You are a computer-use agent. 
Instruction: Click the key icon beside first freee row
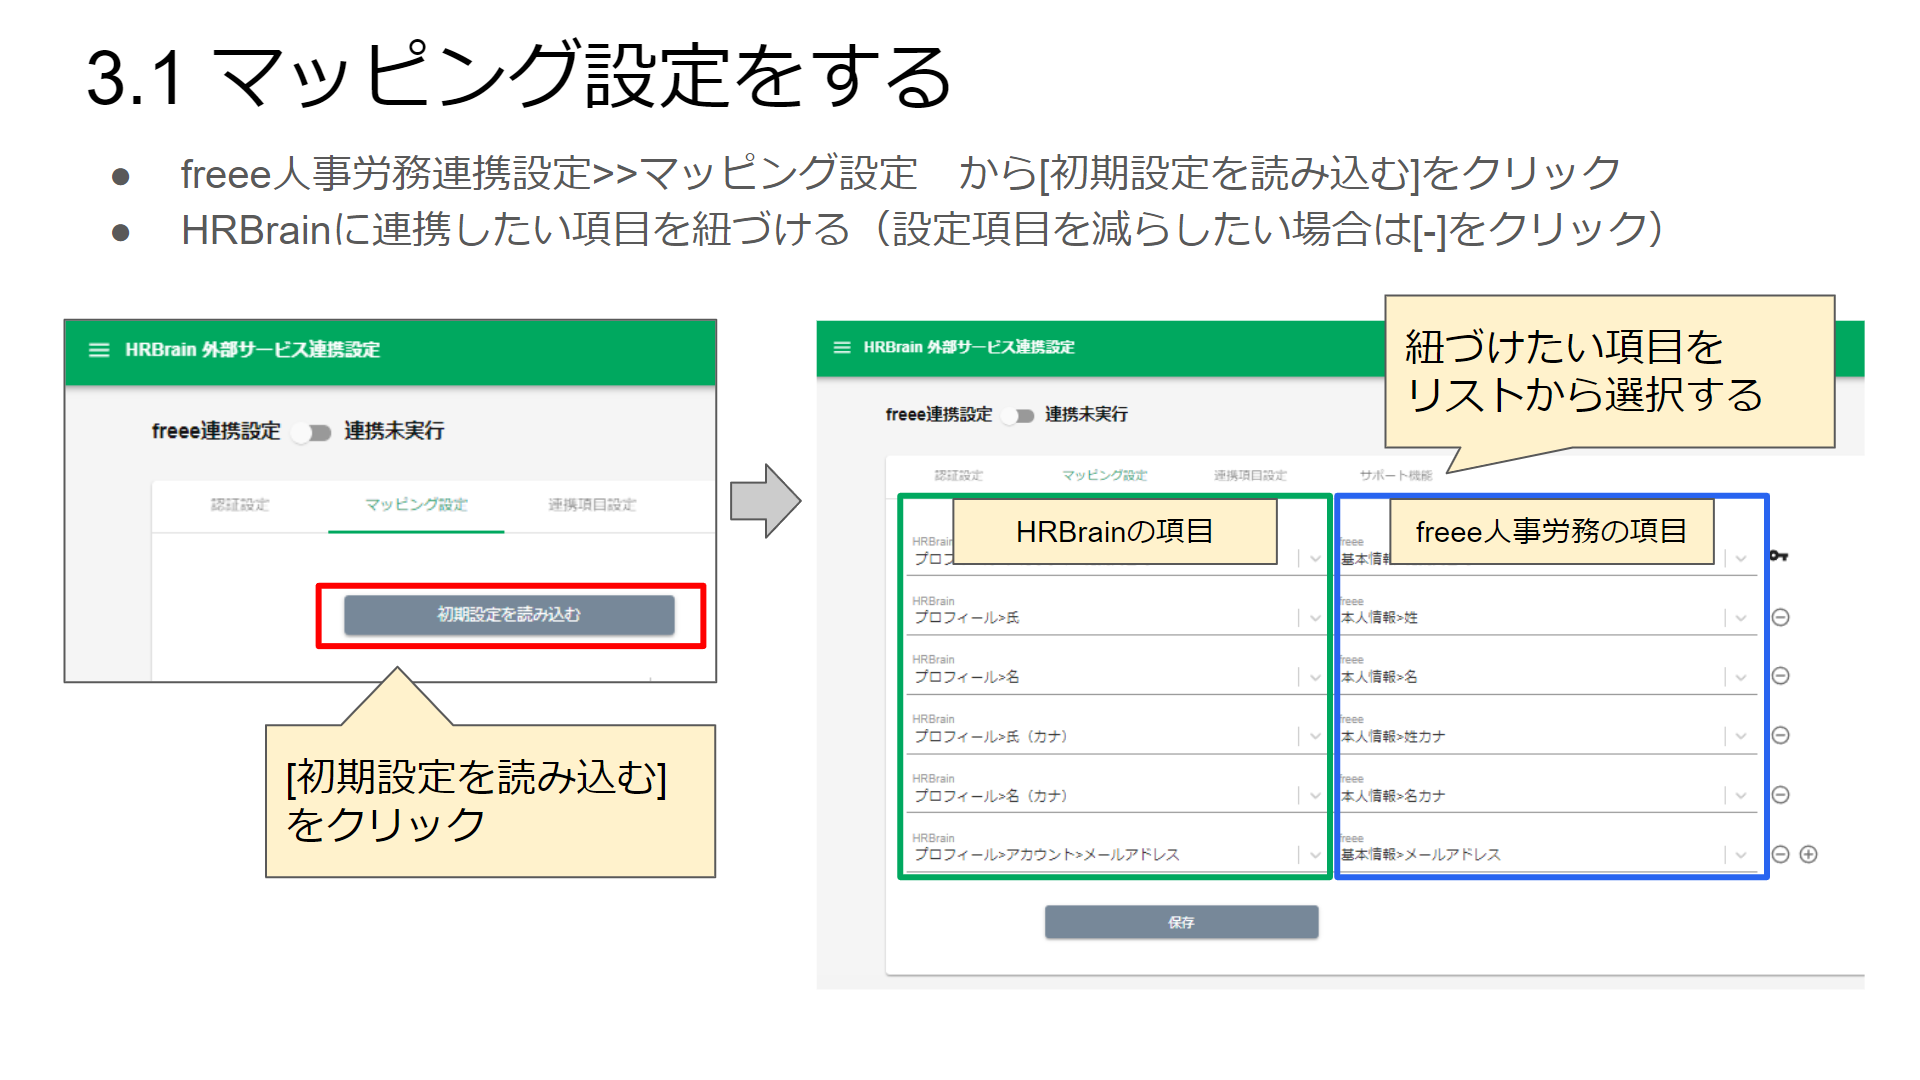tap(1778, 555)
